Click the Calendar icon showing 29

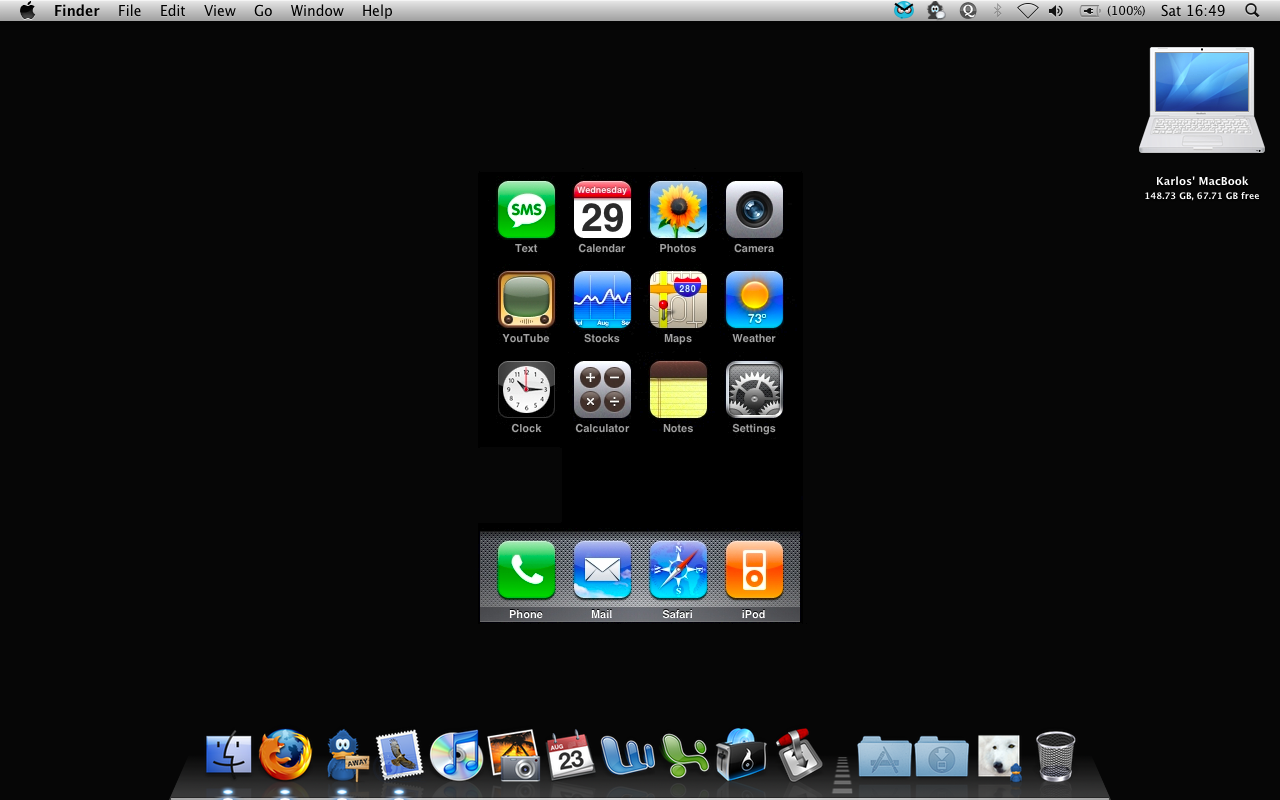[x=602, y=209]
